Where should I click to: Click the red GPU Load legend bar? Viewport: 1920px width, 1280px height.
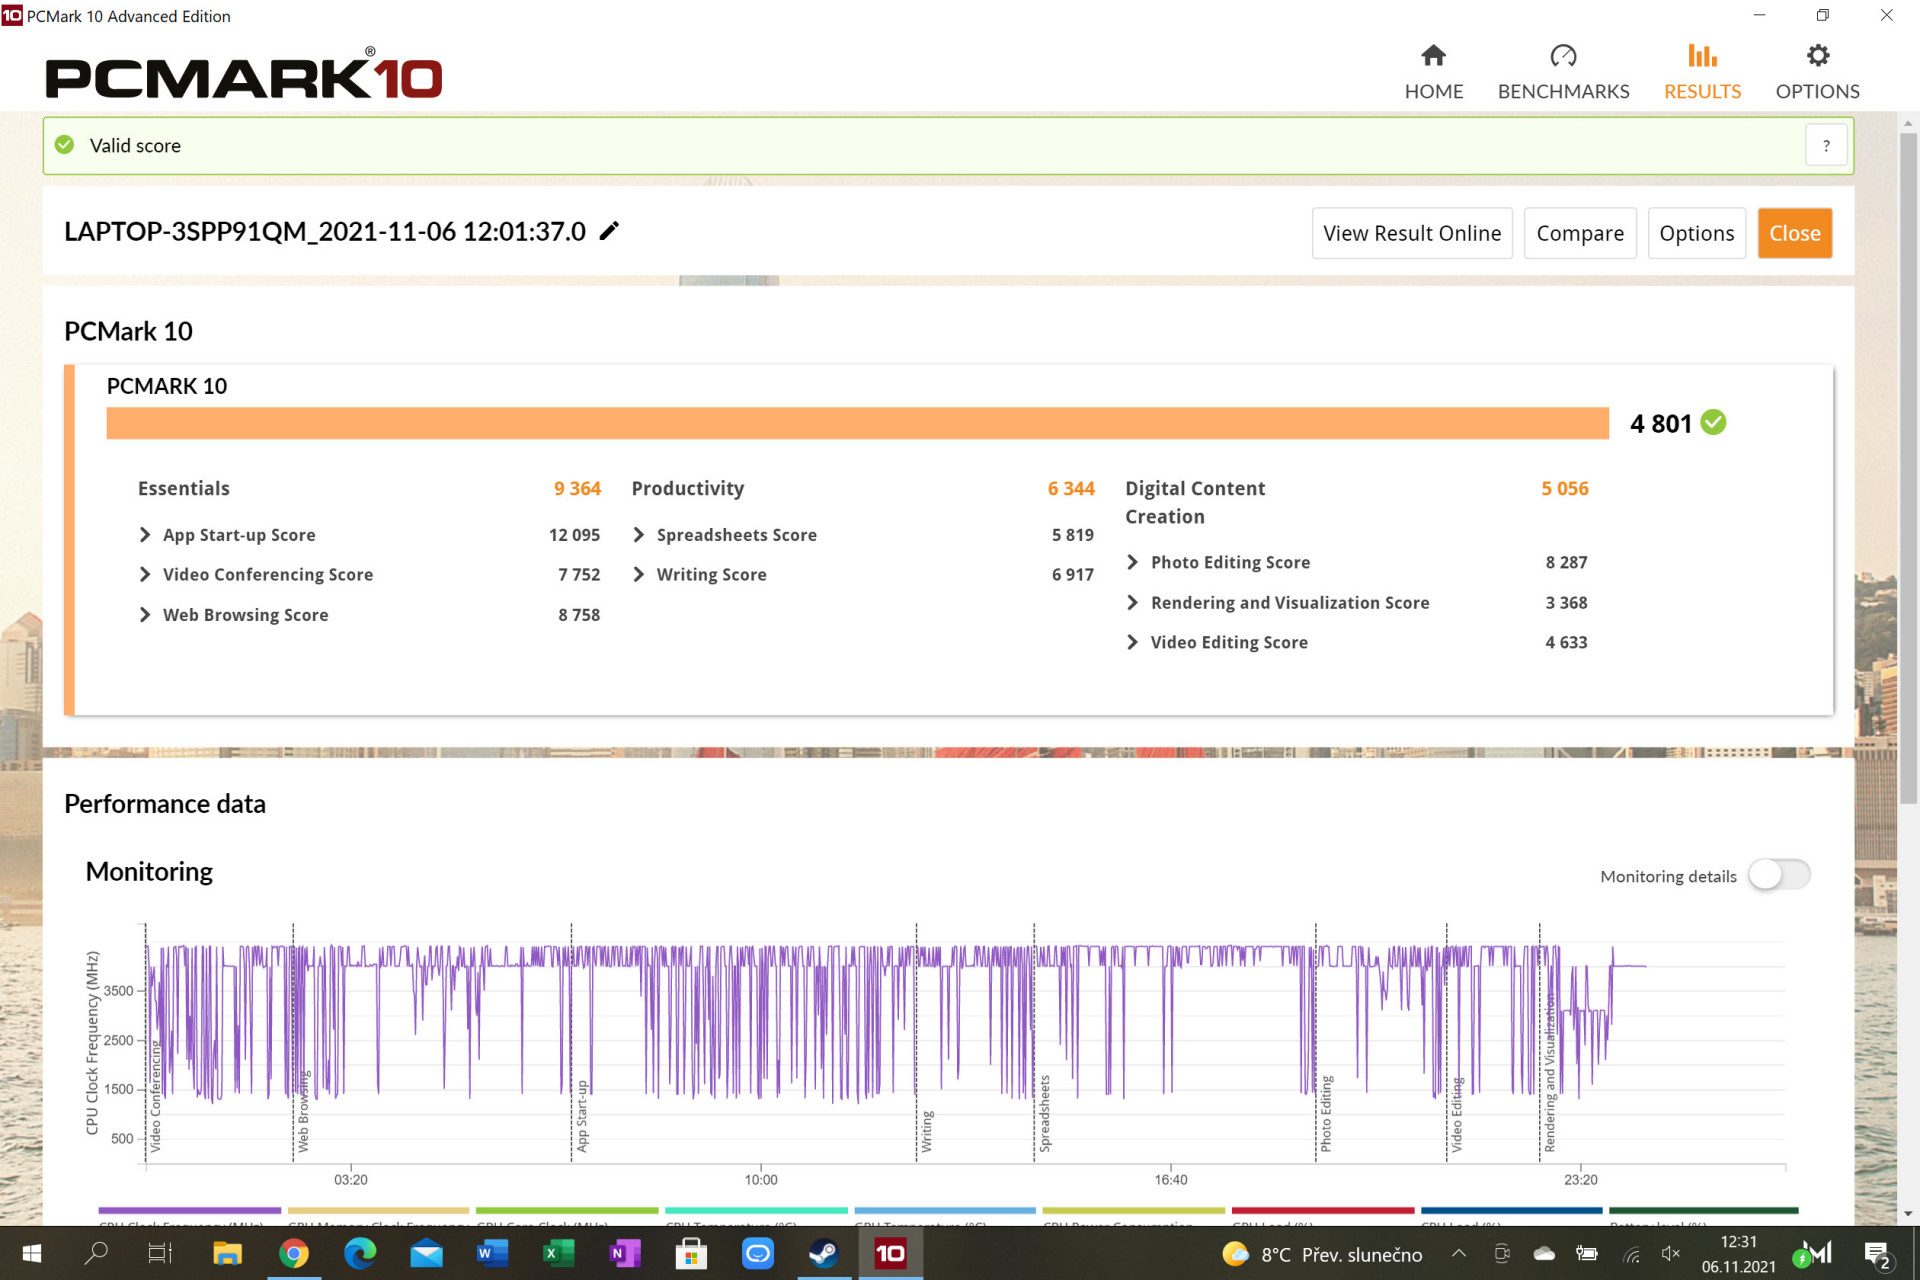pos(1323,1211)
